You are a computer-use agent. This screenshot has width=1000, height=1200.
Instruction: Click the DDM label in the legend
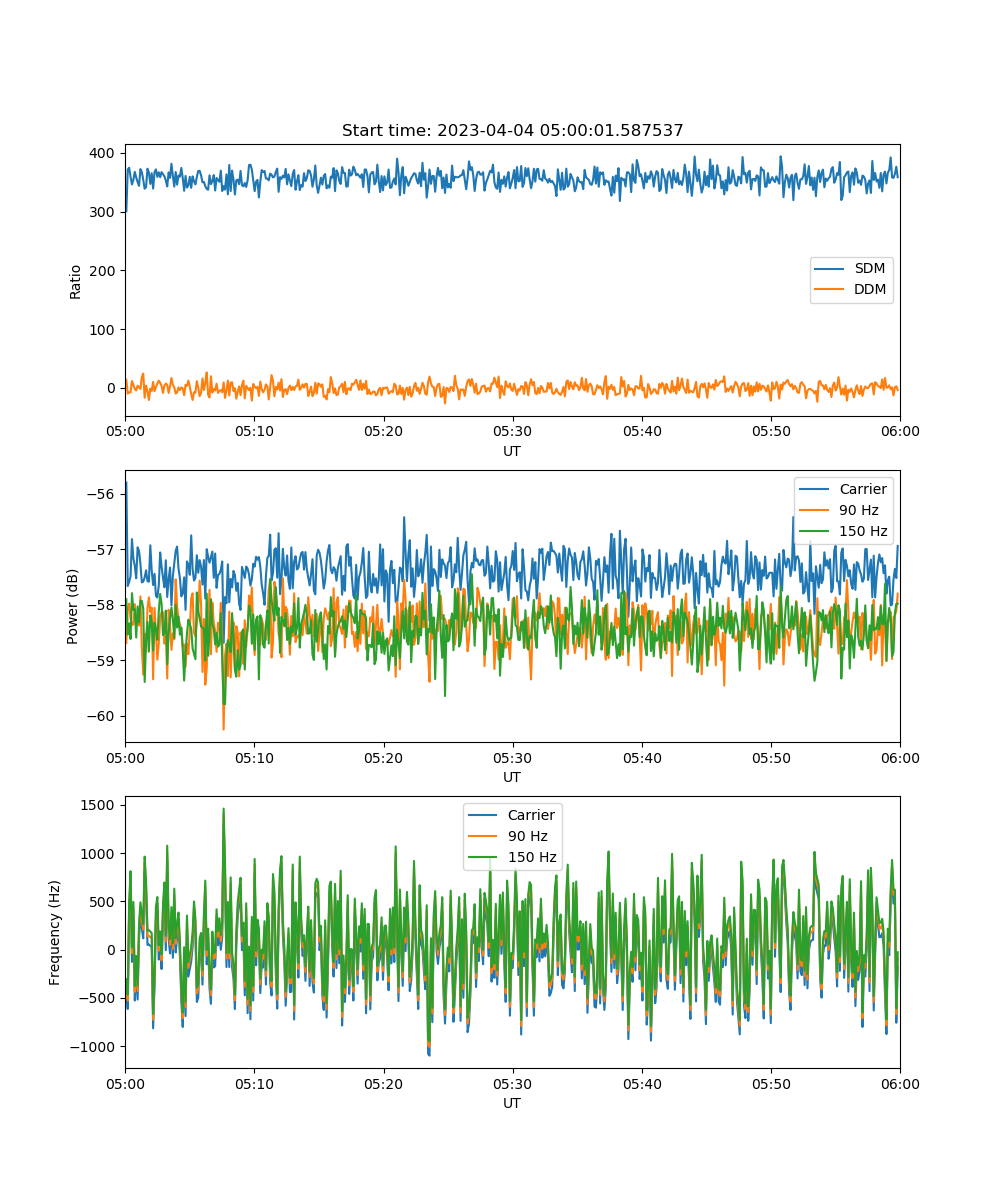(x=870, y=290)
